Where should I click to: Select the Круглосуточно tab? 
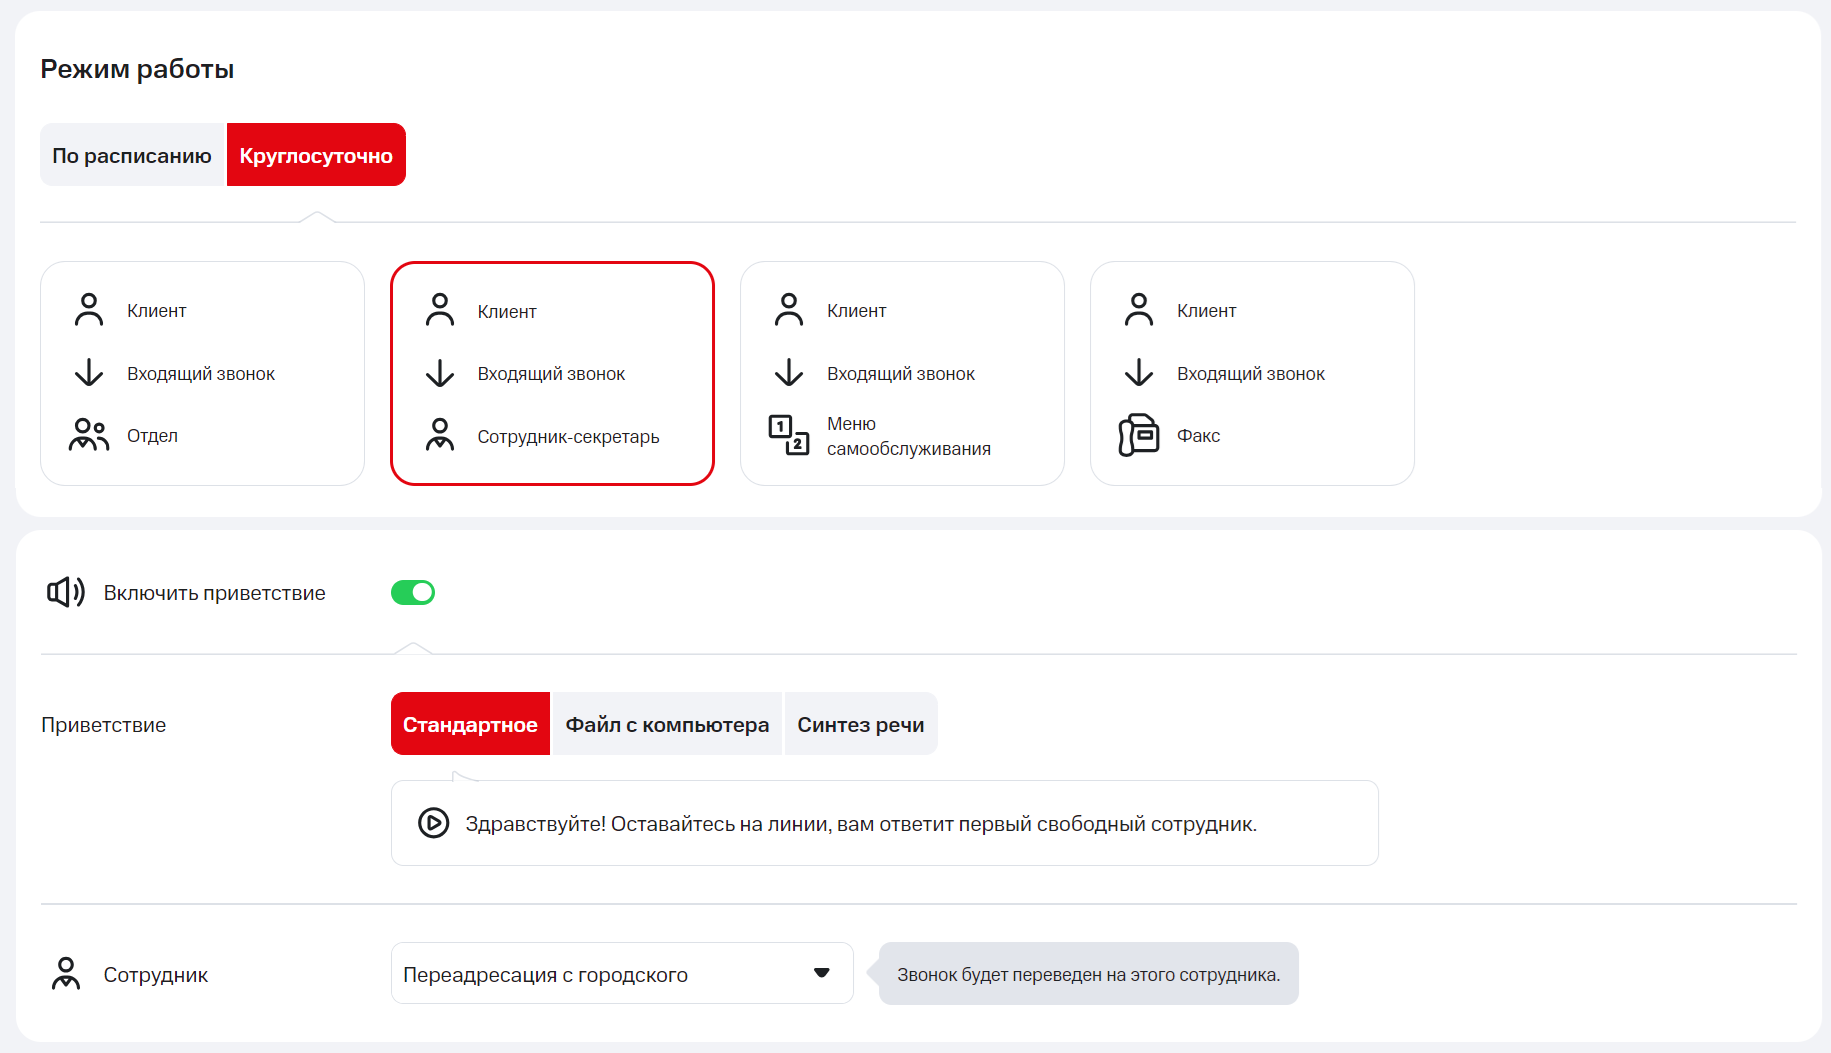pyautogui.click(x=316, y=155)
